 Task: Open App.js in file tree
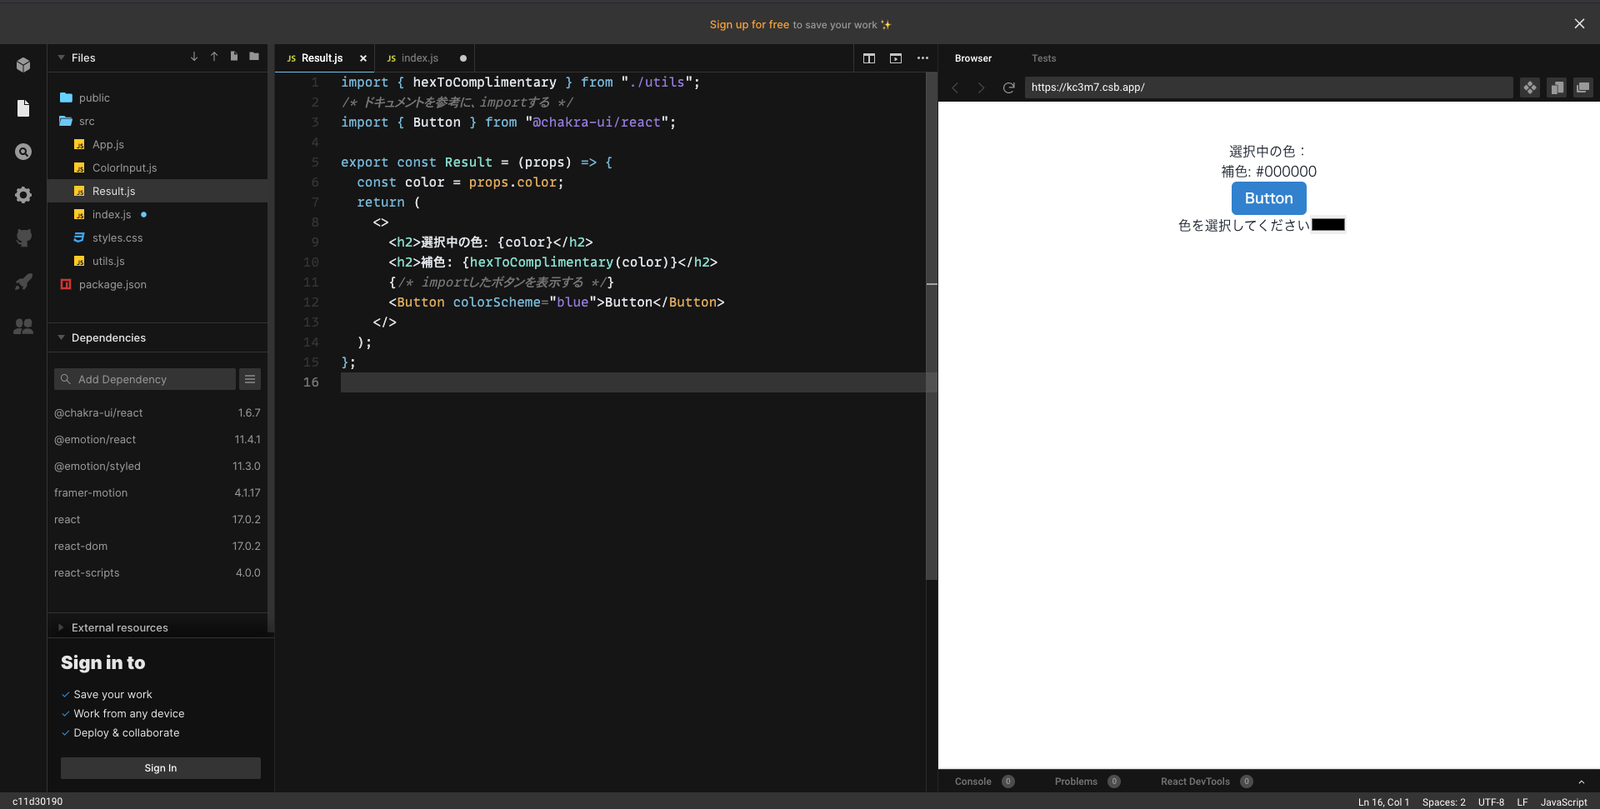[108, 145]
